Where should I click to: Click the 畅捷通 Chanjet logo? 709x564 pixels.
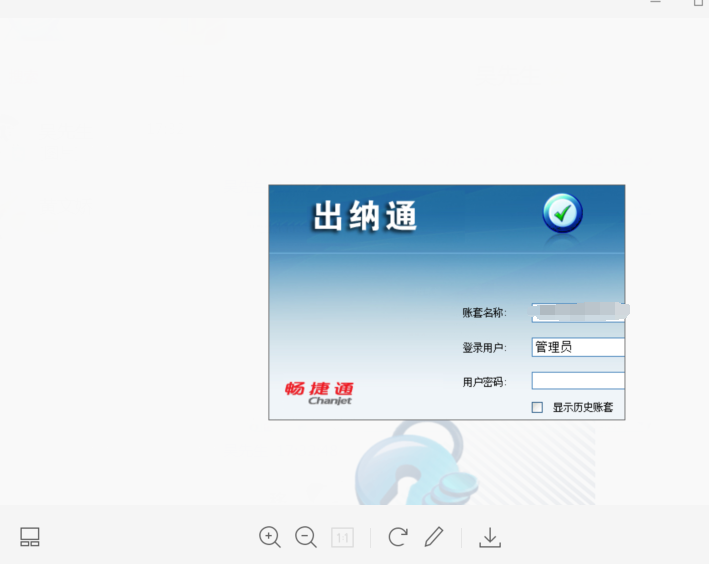[x=319, y=393]
